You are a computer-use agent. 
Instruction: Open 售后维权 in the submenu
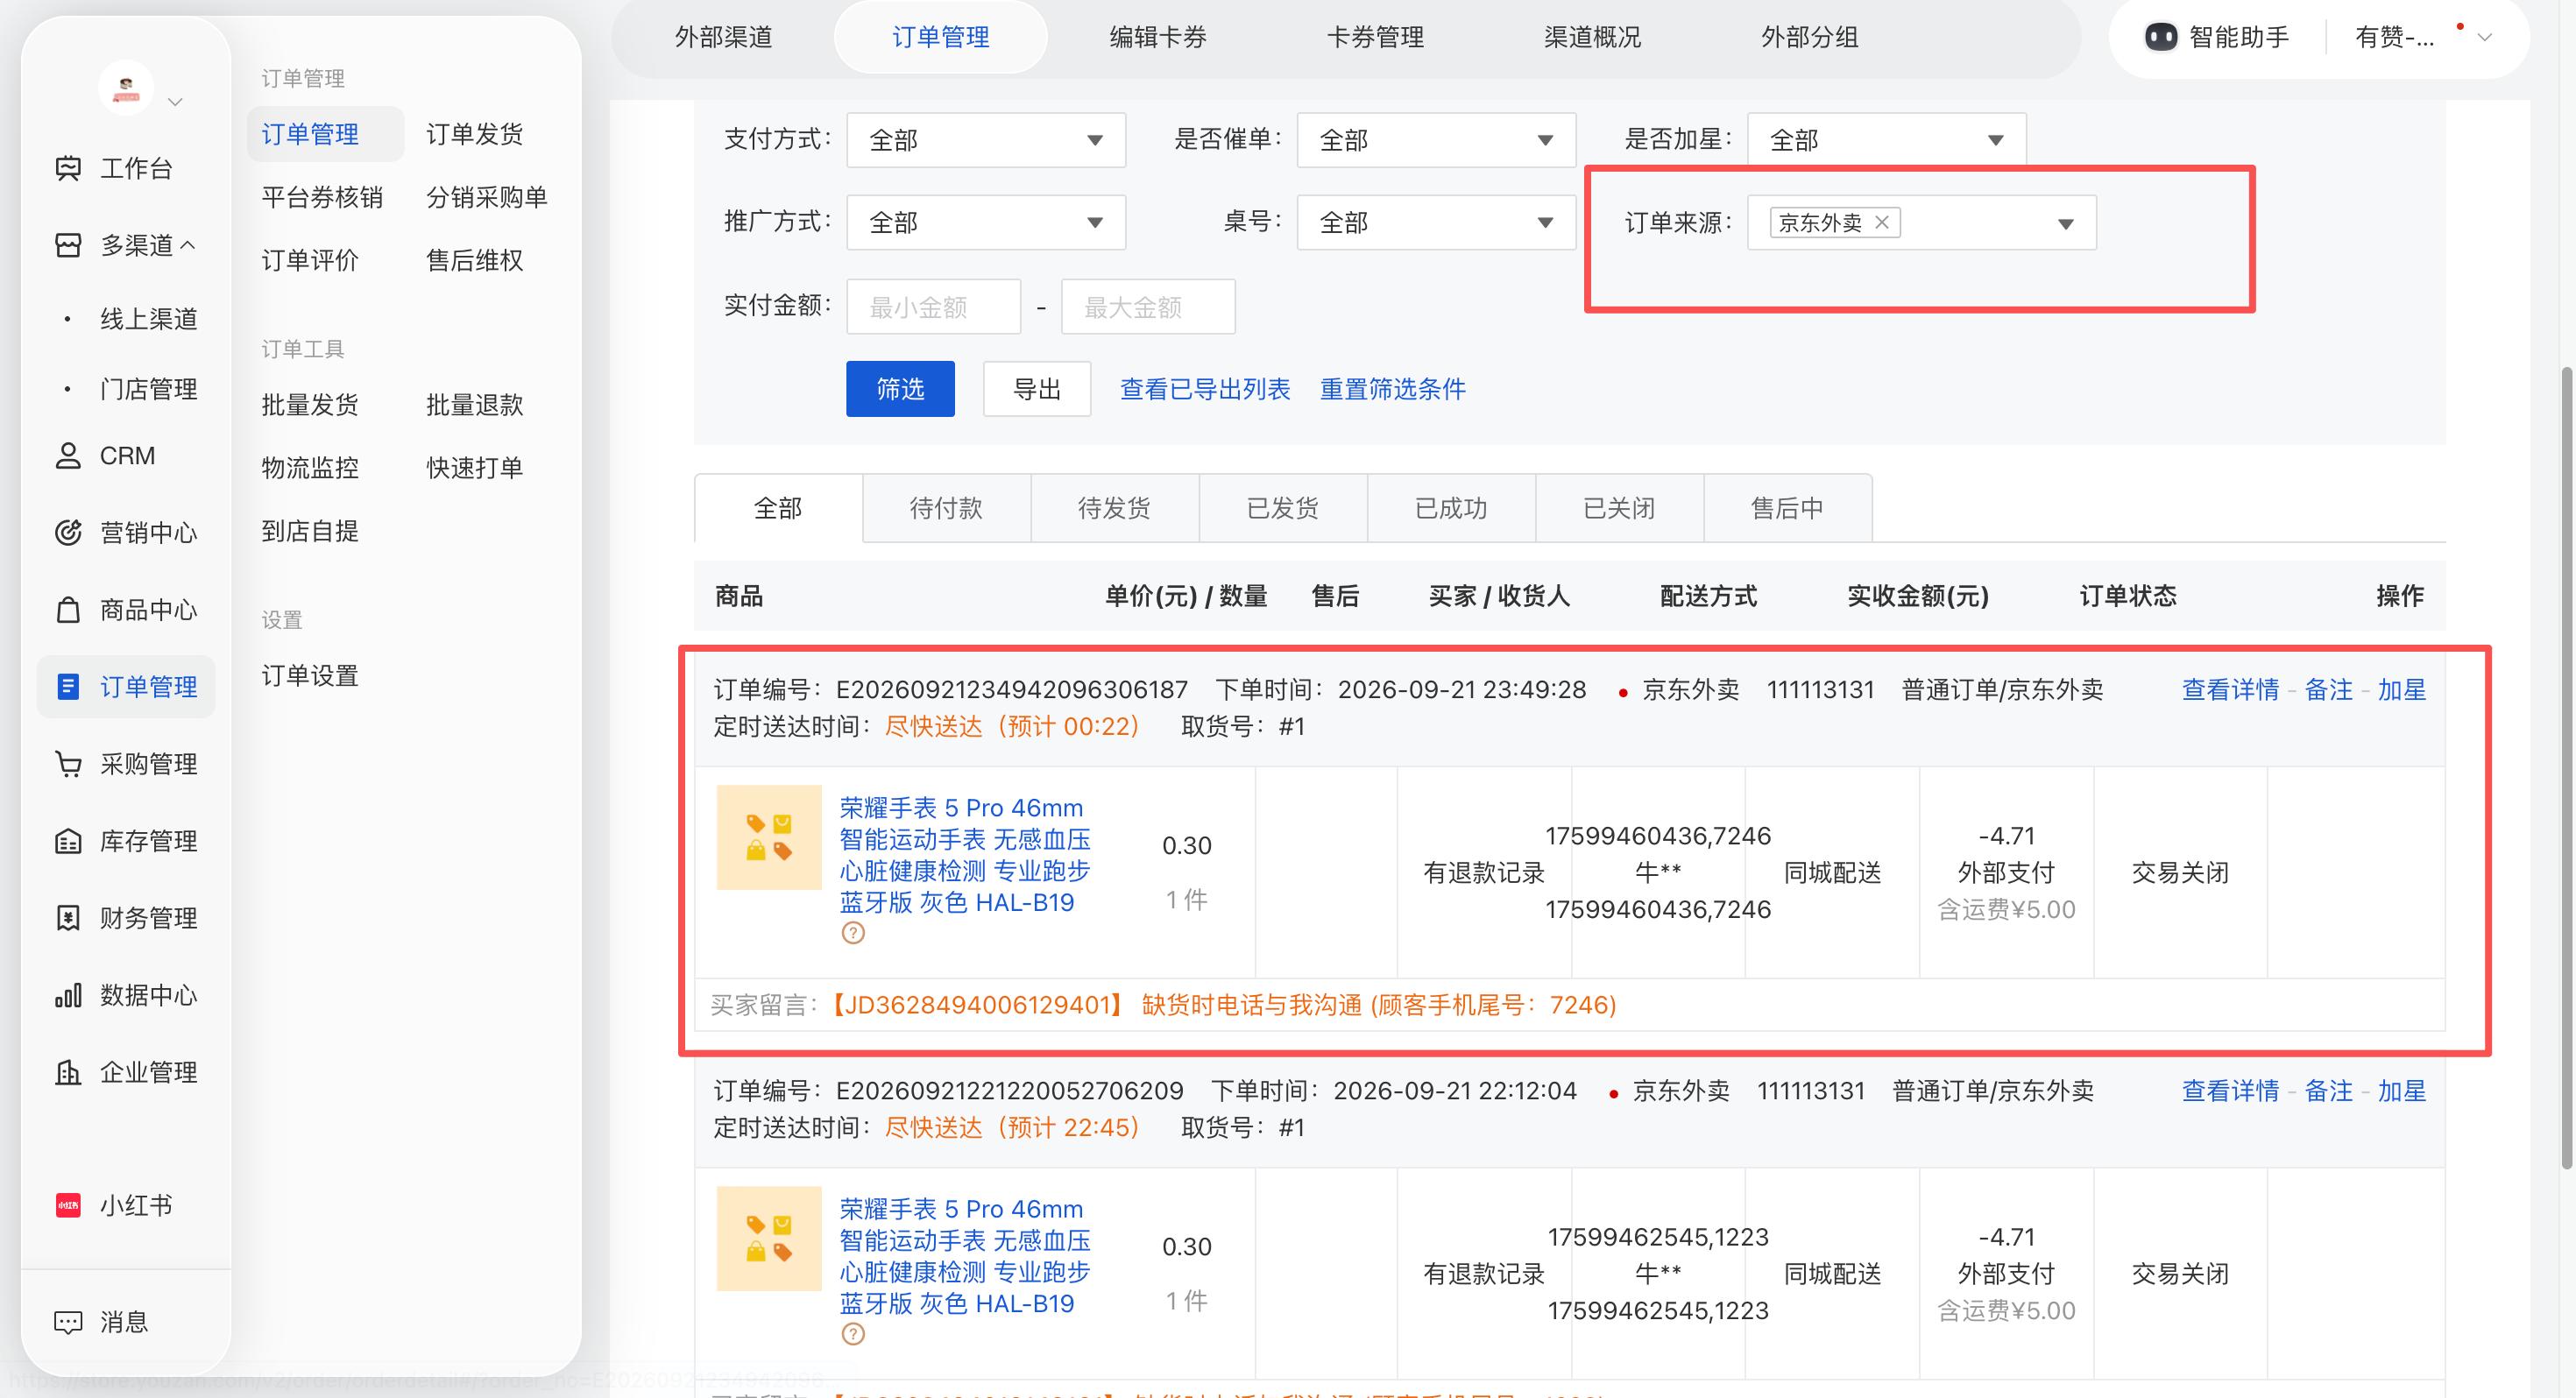coord(474,260)
